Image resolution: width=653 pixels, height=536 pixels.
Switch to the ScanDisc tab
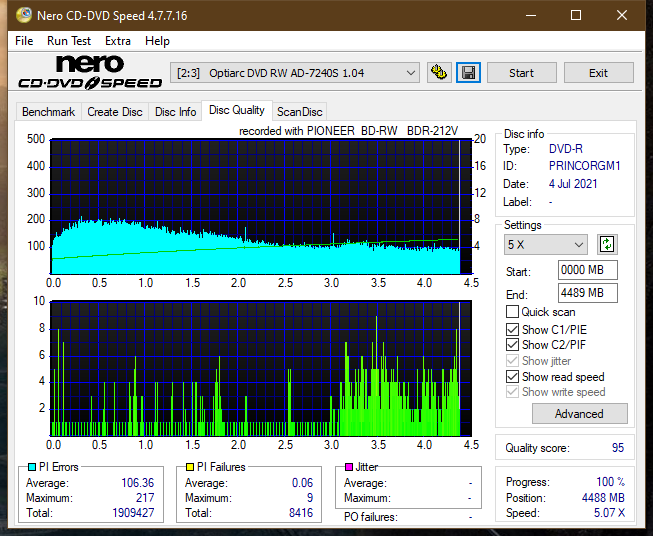[300, 112]
